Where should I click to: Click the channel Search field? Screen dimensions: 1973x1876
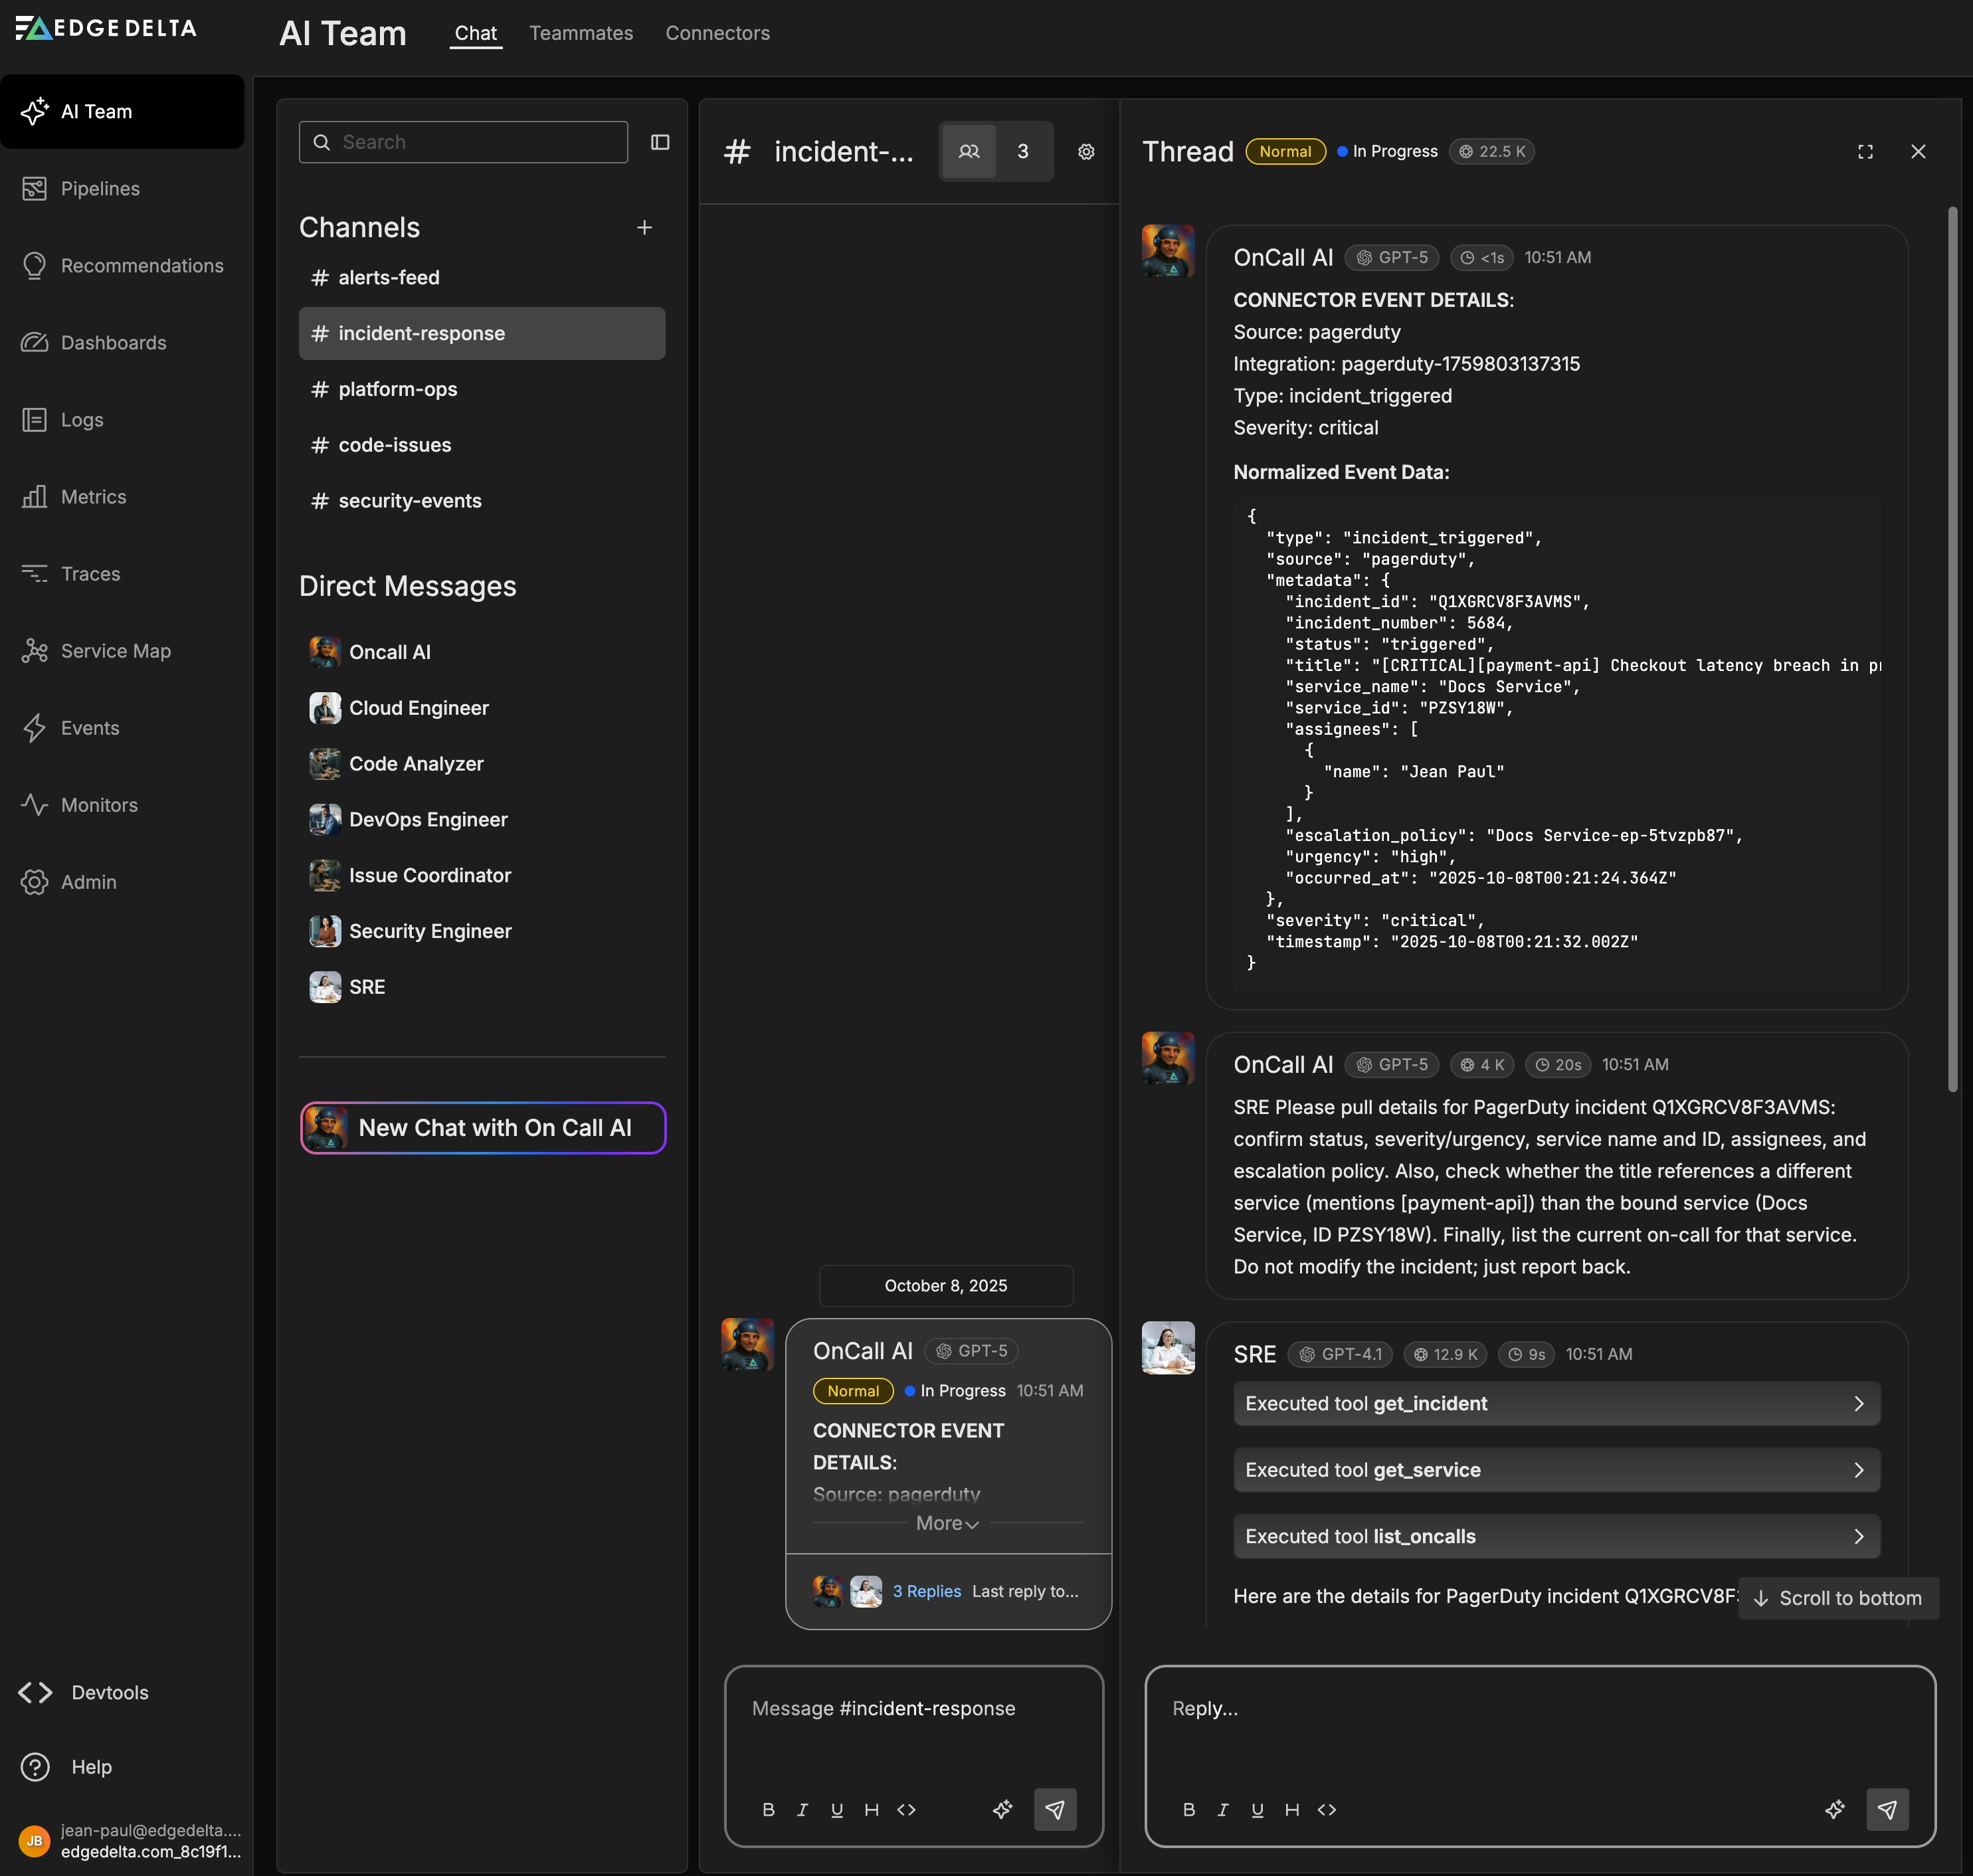(463, 142)
